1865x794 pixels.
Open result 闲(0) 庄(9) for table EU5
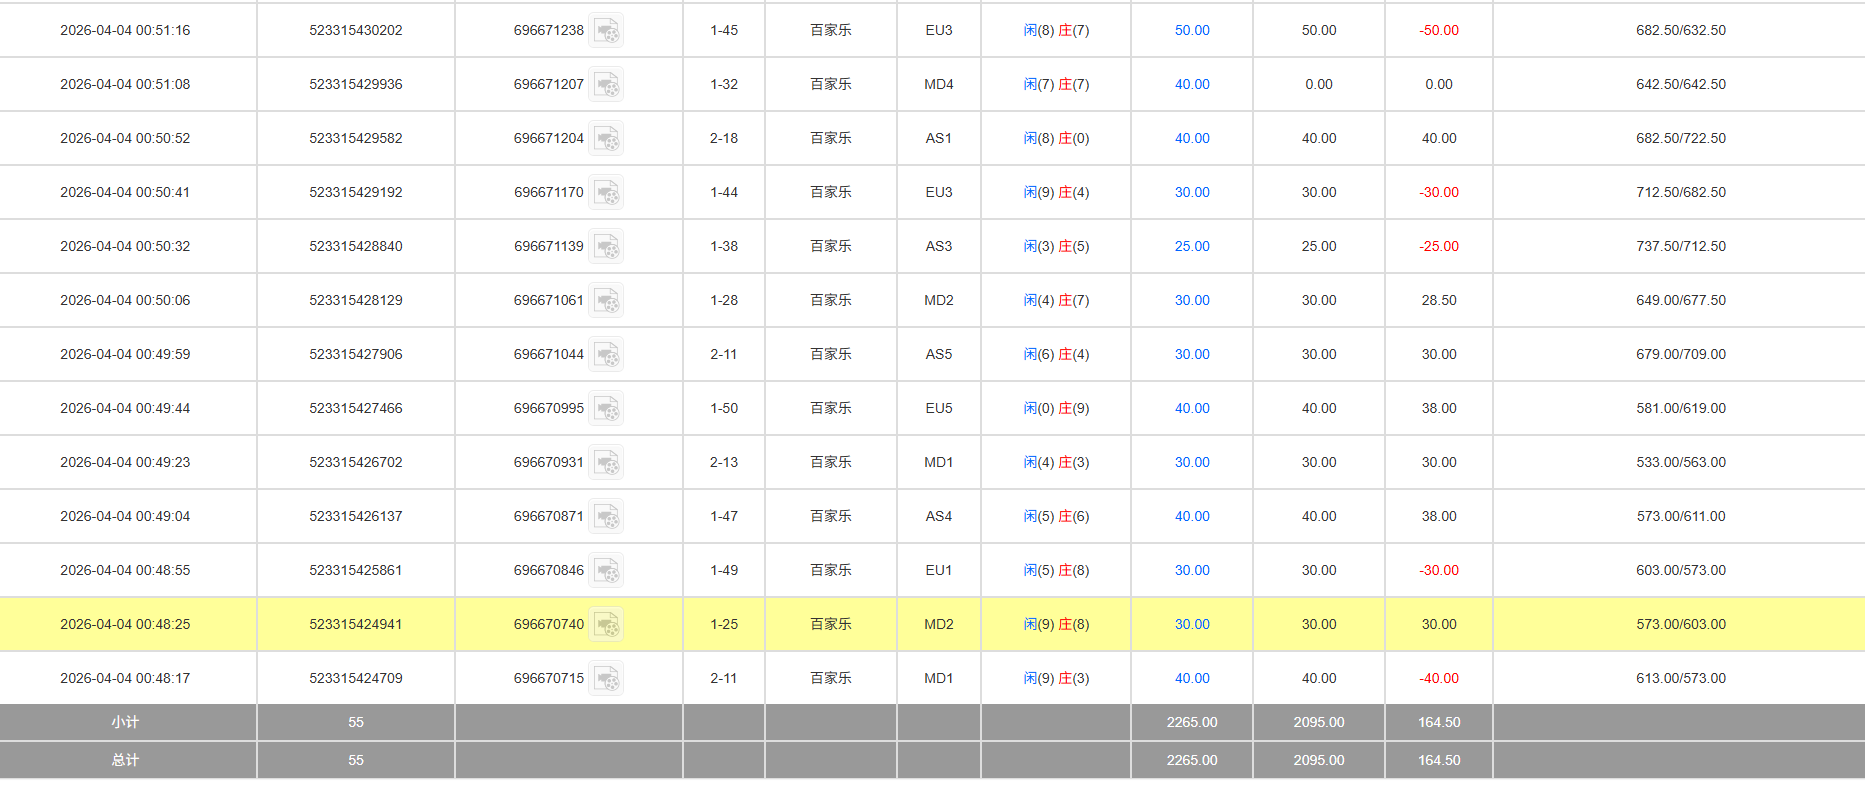tap(1056, 409)
